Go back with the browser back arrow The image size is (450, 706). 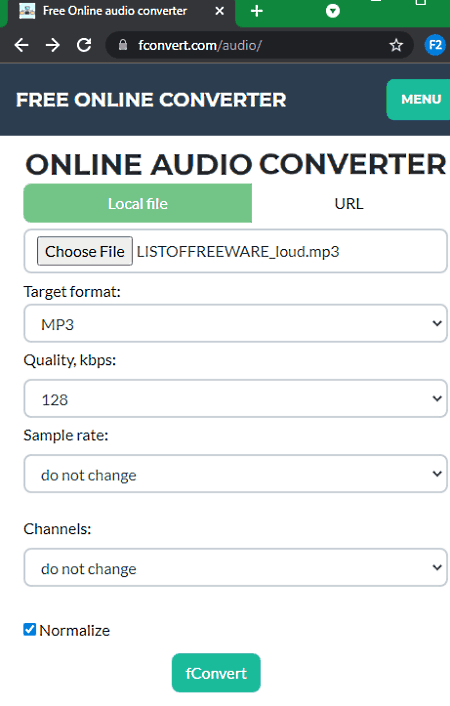pyautogui.click(x=21, y=45)
